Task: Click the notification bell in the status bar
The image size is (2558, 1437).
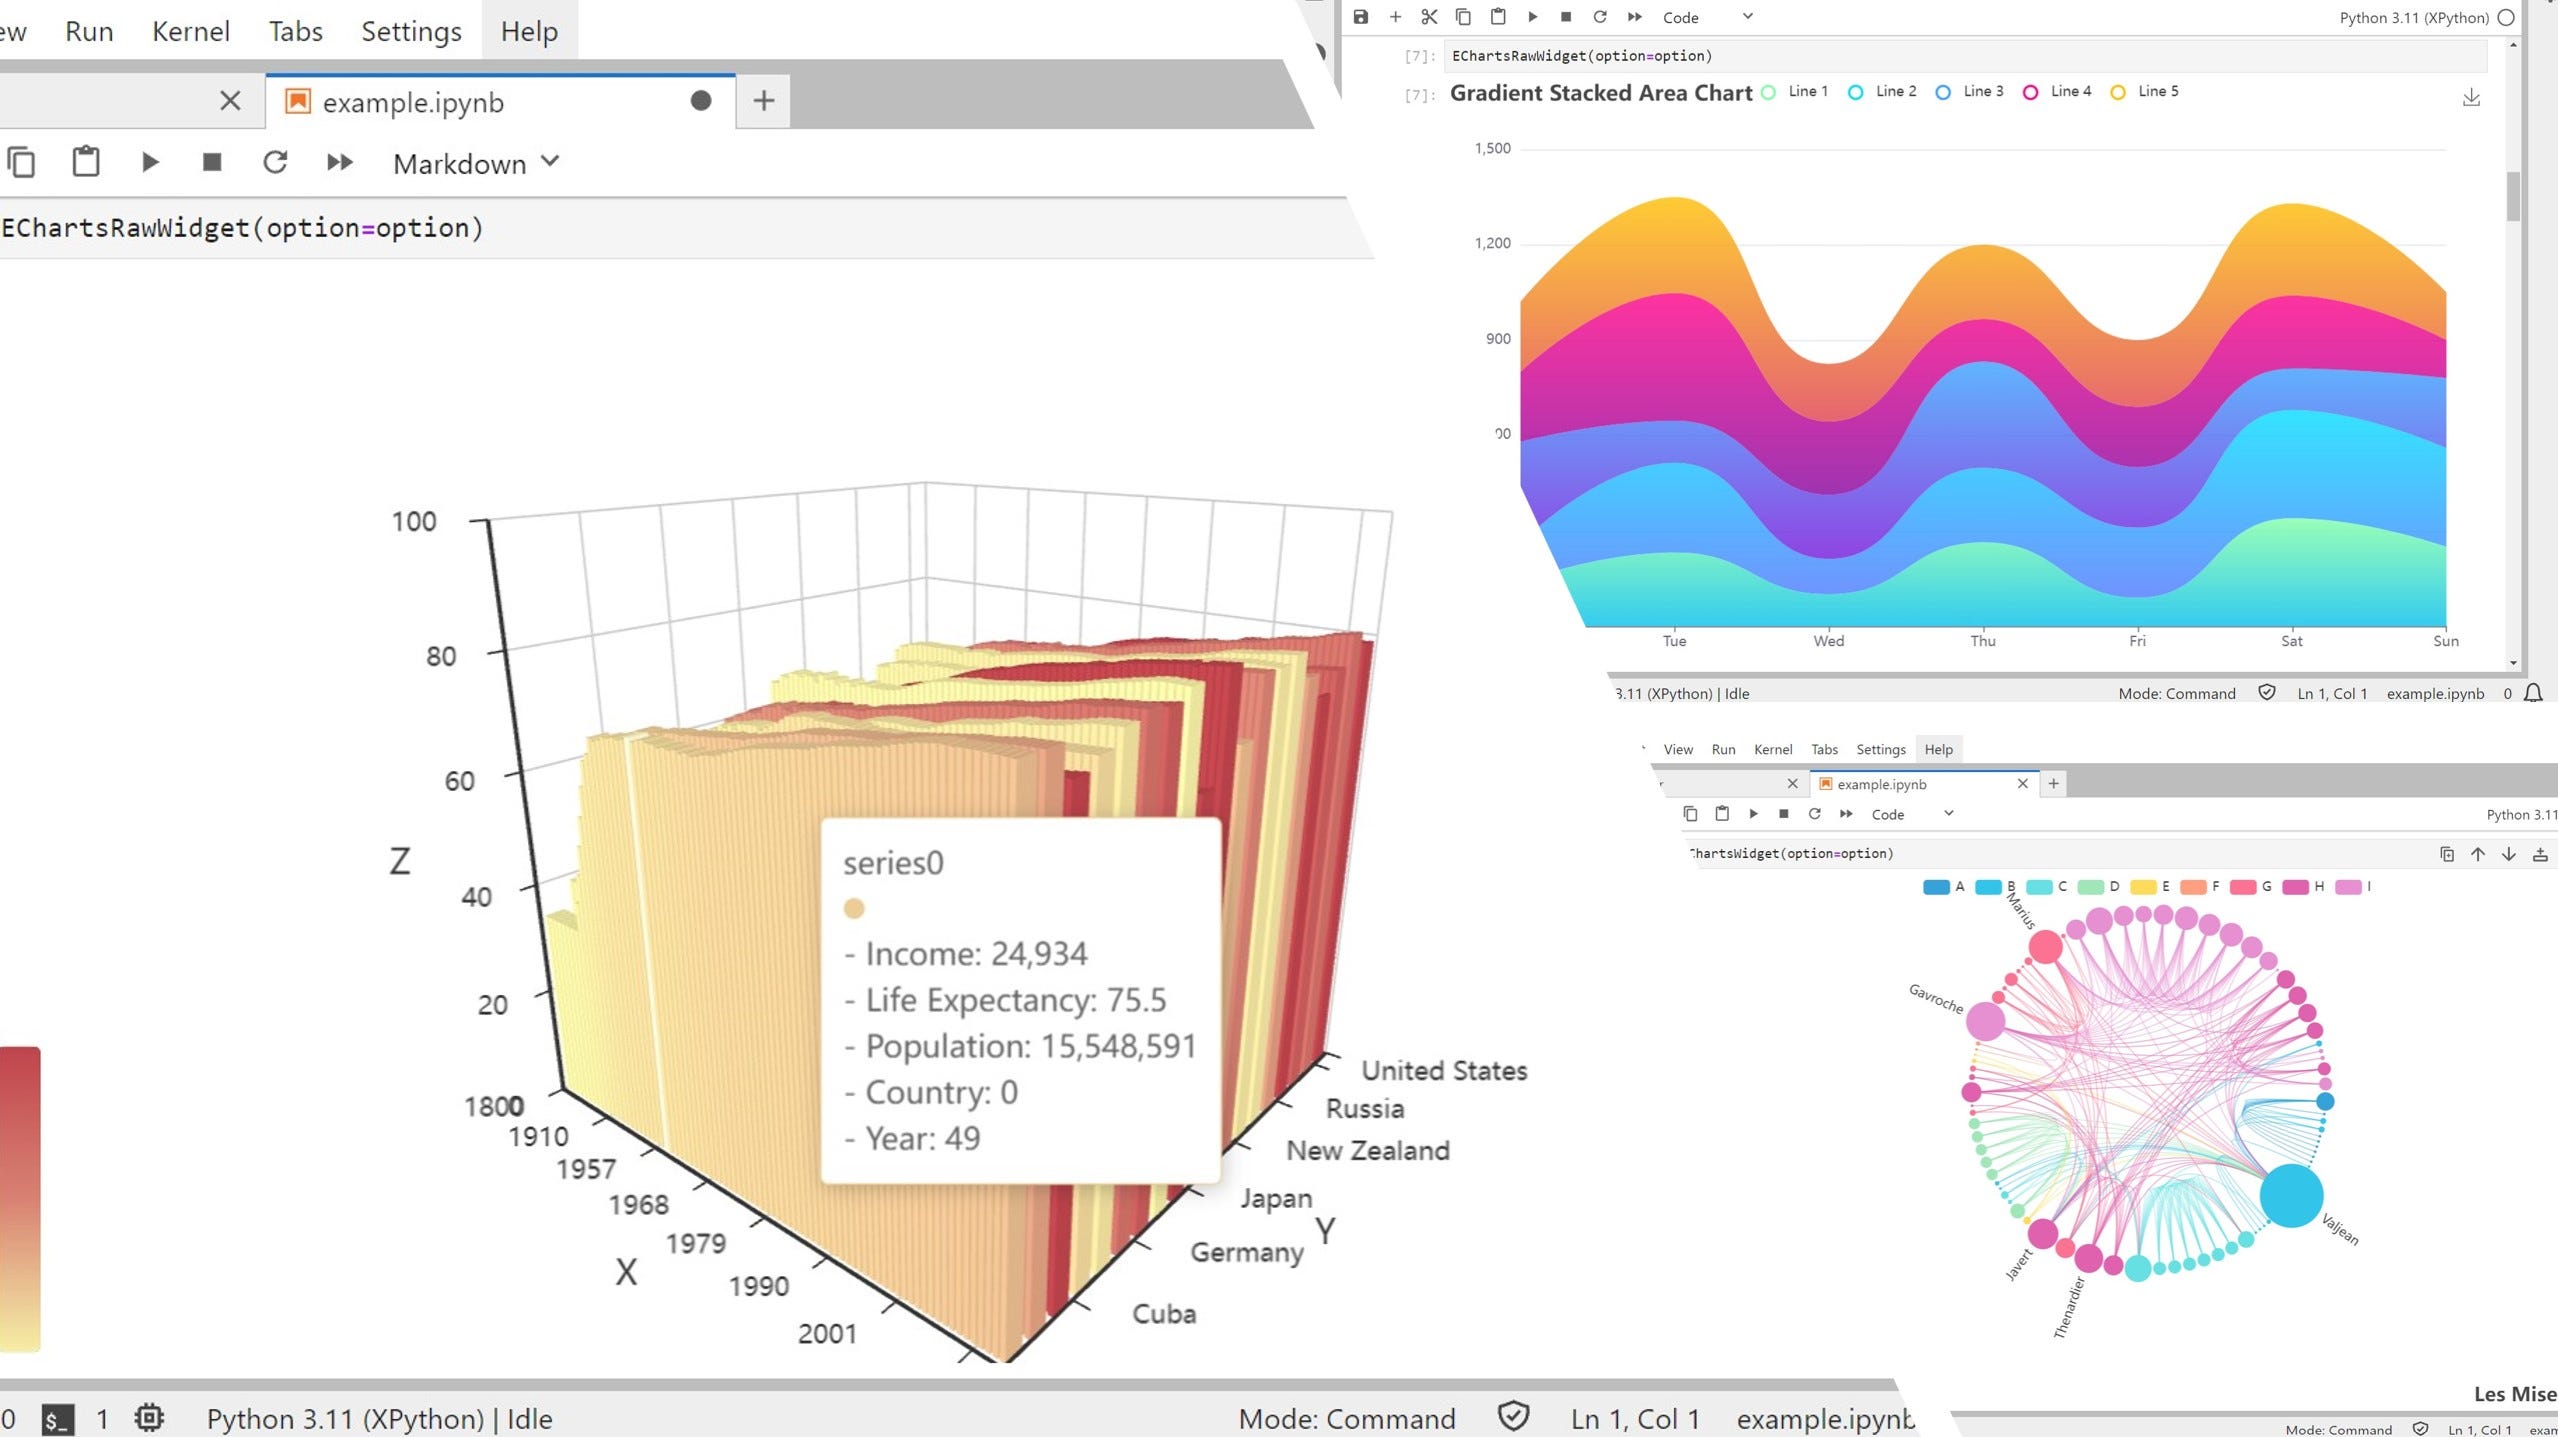Action: 2533,693
